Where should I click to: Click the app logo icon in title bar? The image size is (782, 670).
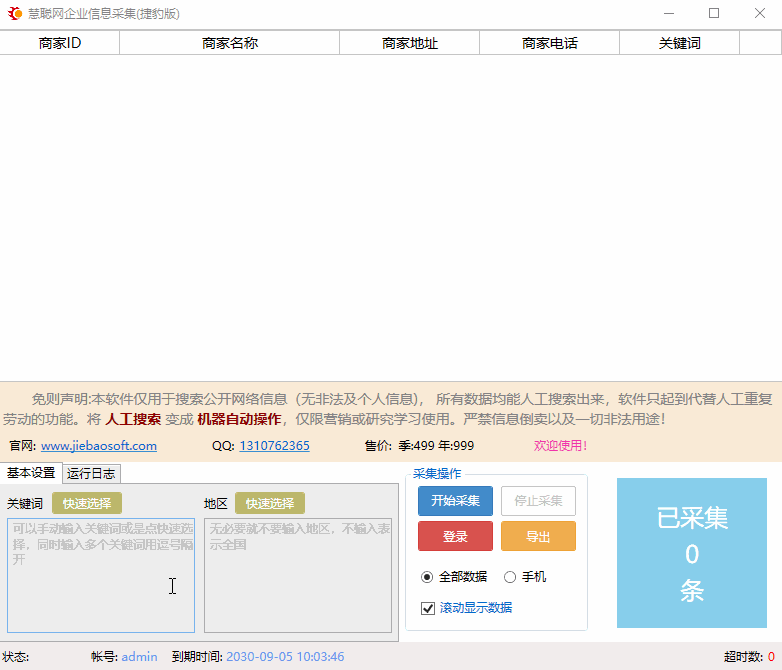(15, 14)
